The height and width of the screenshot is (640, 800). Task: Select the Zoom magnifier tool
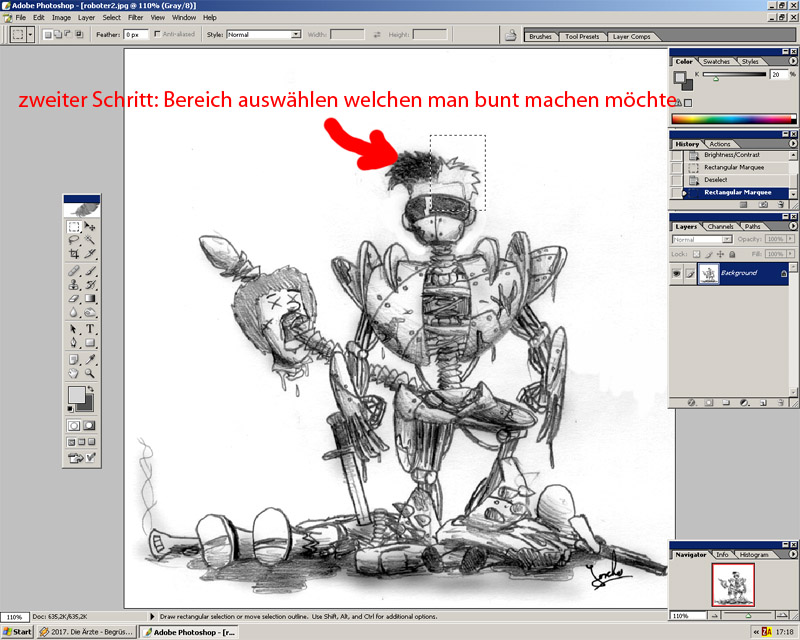point(90,372)
